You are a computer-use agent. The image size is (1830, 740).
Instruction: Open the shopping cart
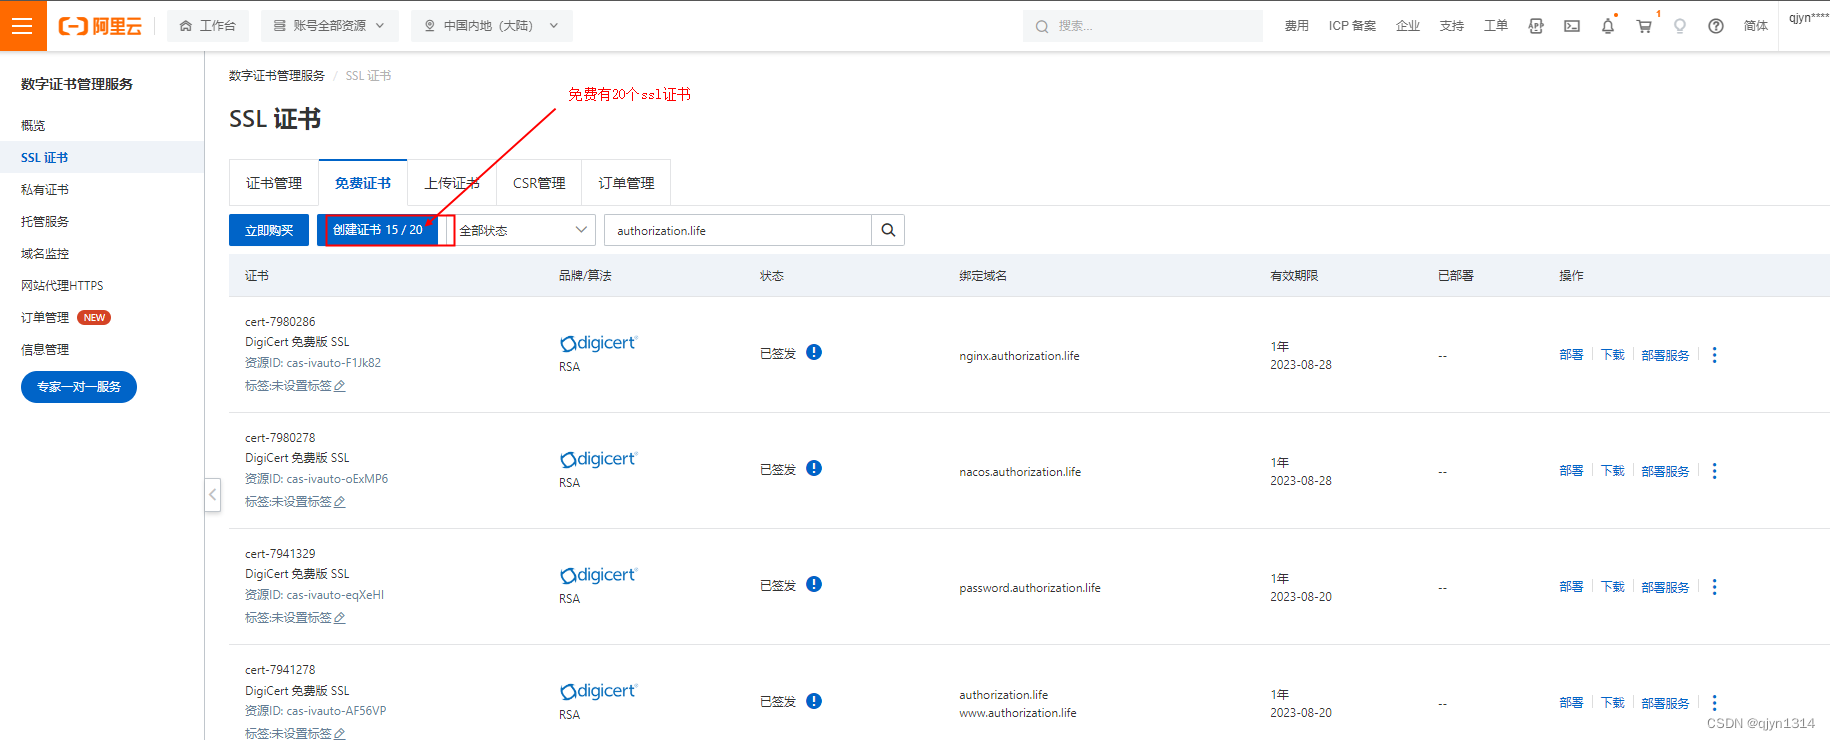pos(1644,26)
